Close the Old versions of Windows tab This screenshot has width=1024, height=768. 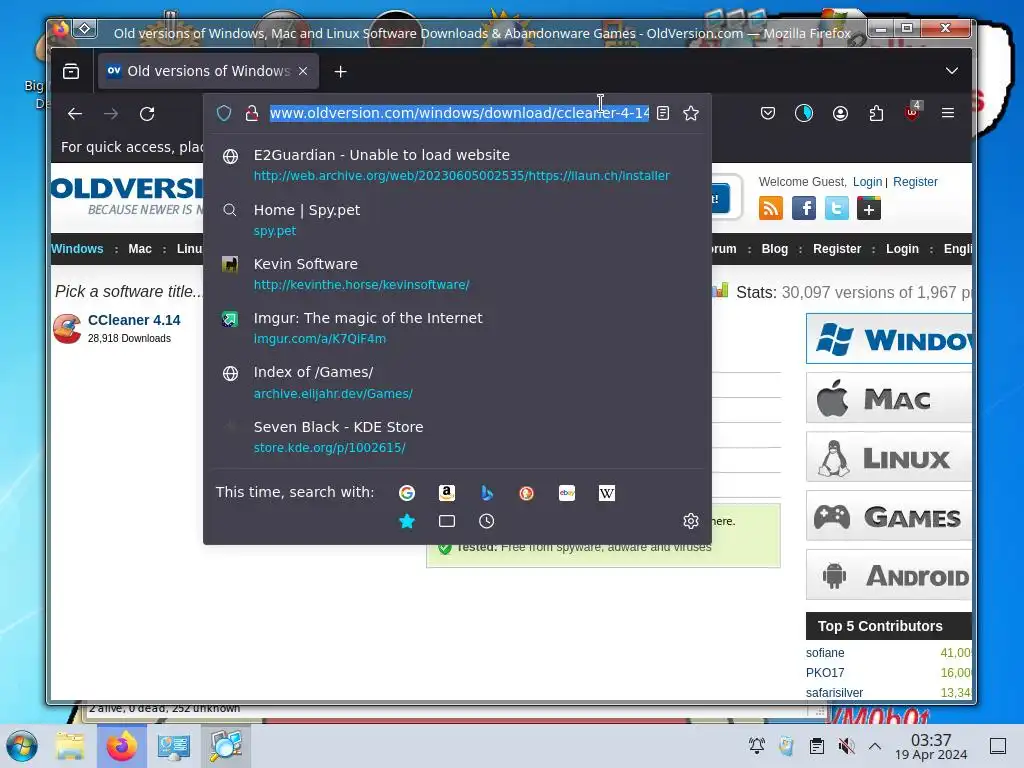pyautogui.click(x=303, y=71)
